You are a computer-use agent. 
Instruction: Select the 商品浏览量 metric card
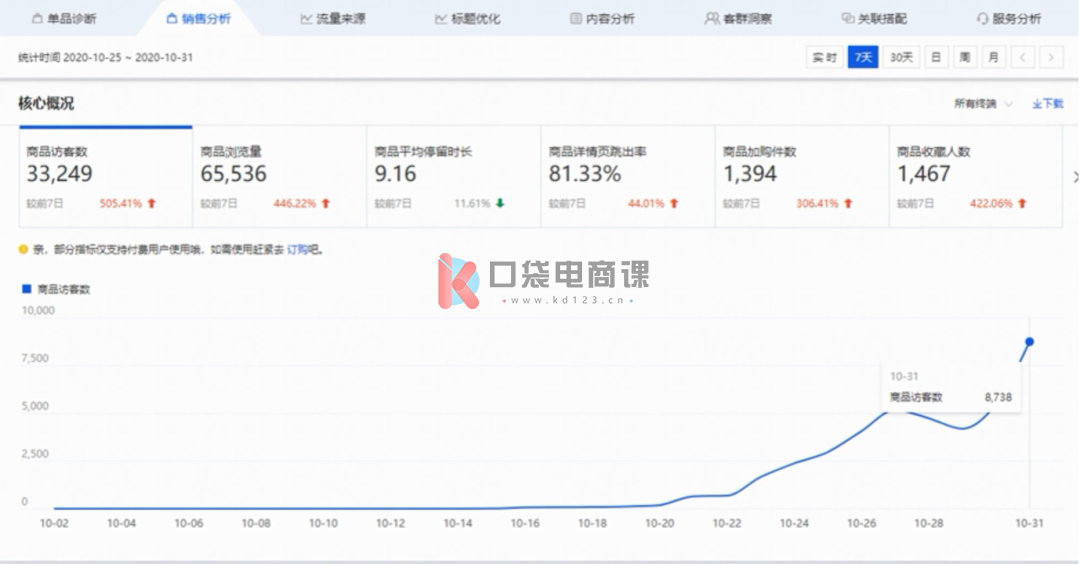[x=280, y=176]
